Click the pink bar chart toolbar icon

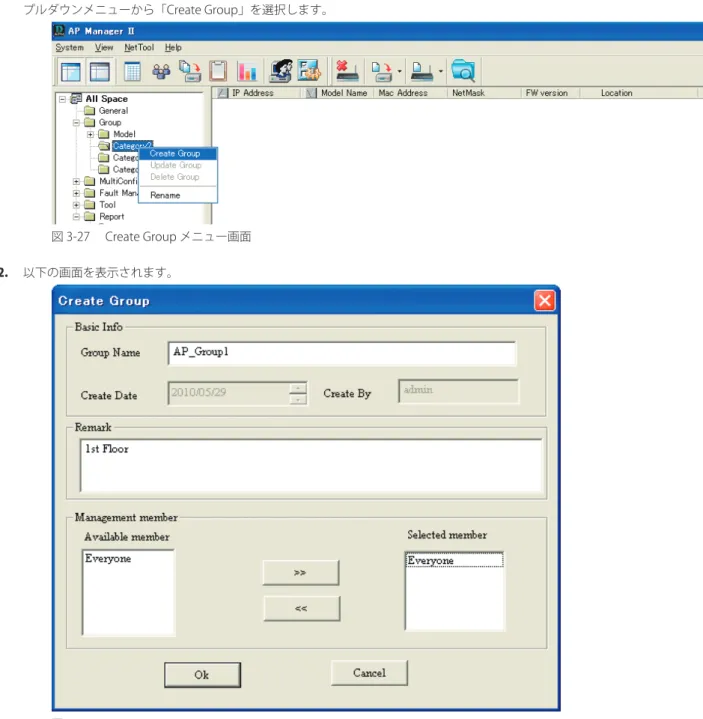coord(247,72)
